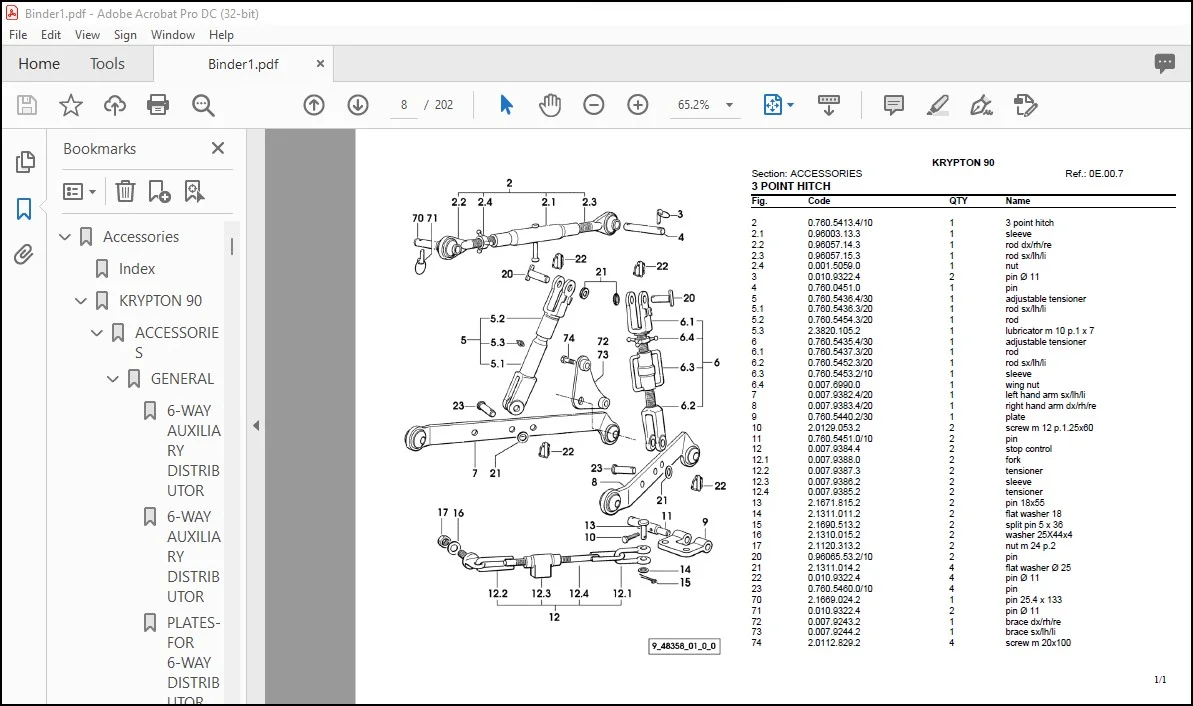This screenshot has height=706, width=1193.
Task: Select the Accessories bookmark
Action: (x=141, y=237)
